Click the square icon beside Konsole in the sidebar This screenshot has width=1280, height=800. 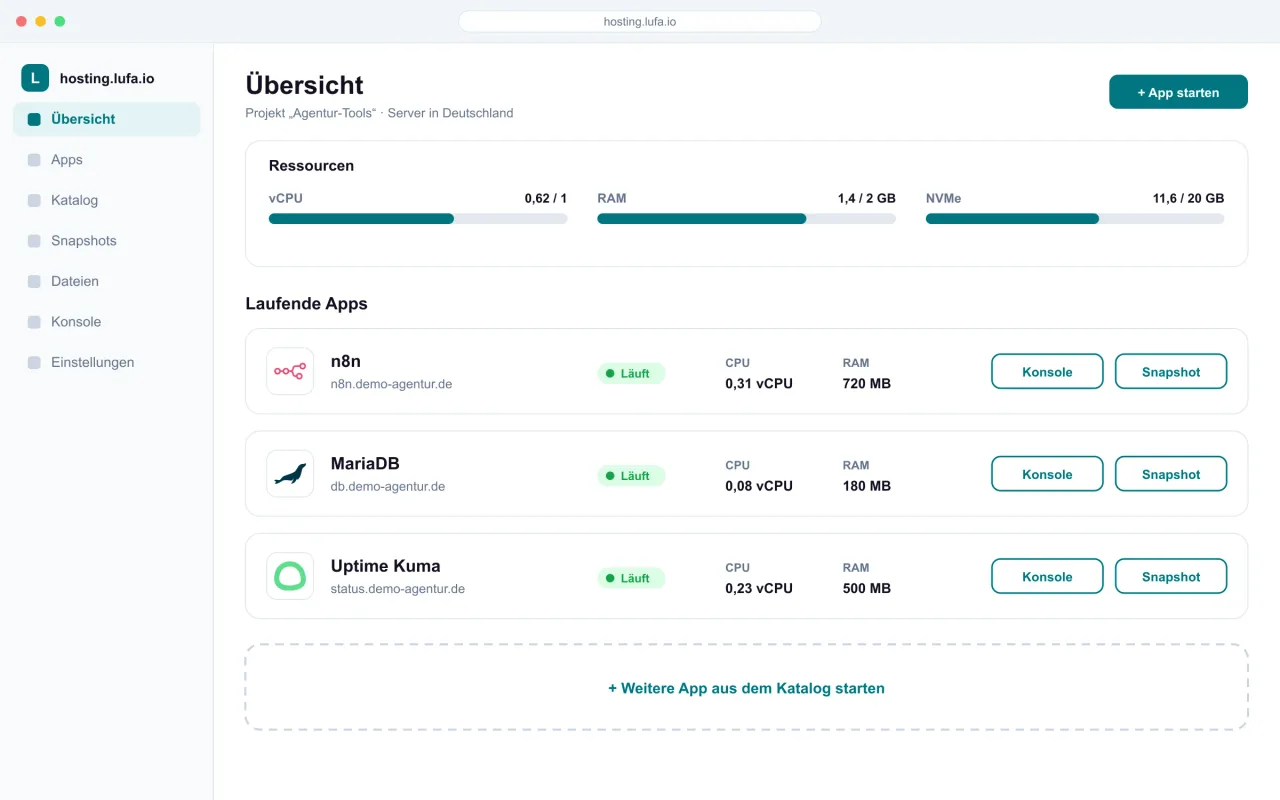[34, 322]
